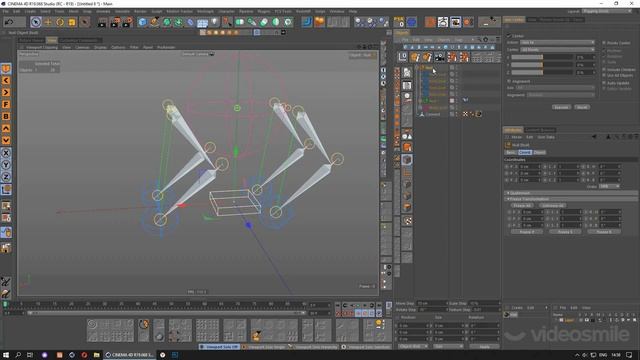Click the right arrow view icon
The image size is (640, 360).
(6, 92)
